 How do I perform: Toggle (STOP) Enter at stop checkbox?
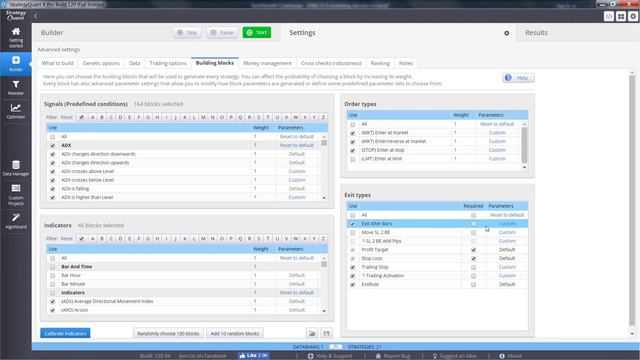pos(353,151)
